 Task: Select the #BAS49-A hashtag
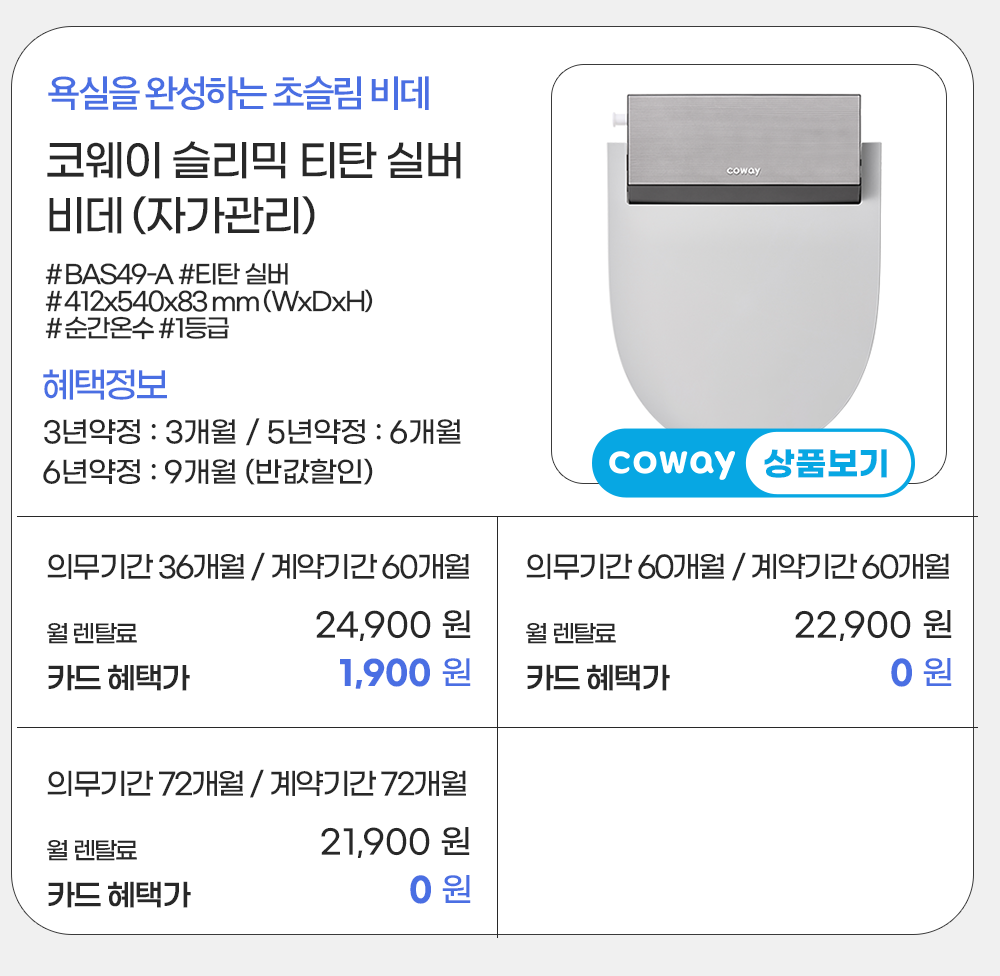[x=110, y=275]
